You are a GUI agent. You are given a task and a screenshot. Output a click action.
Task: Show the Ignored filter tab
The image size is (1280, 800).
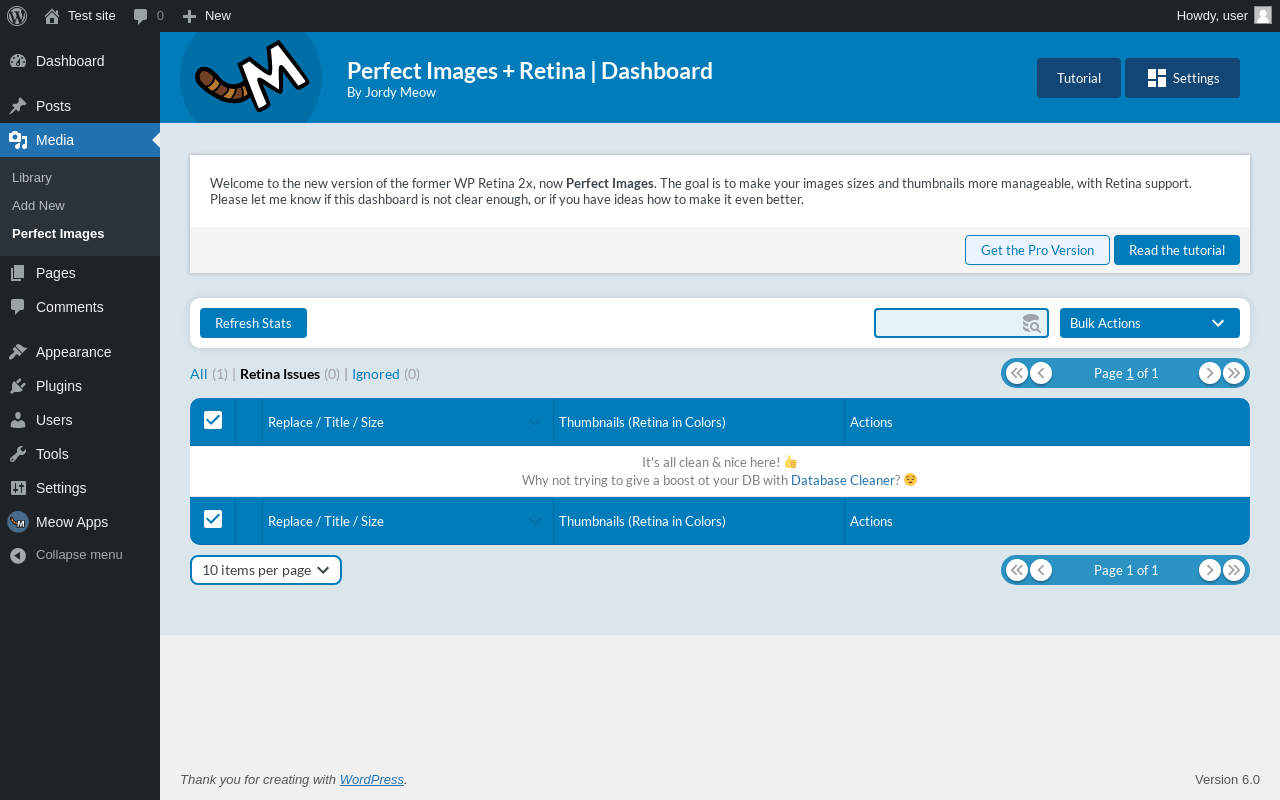[x=376, y=374]
